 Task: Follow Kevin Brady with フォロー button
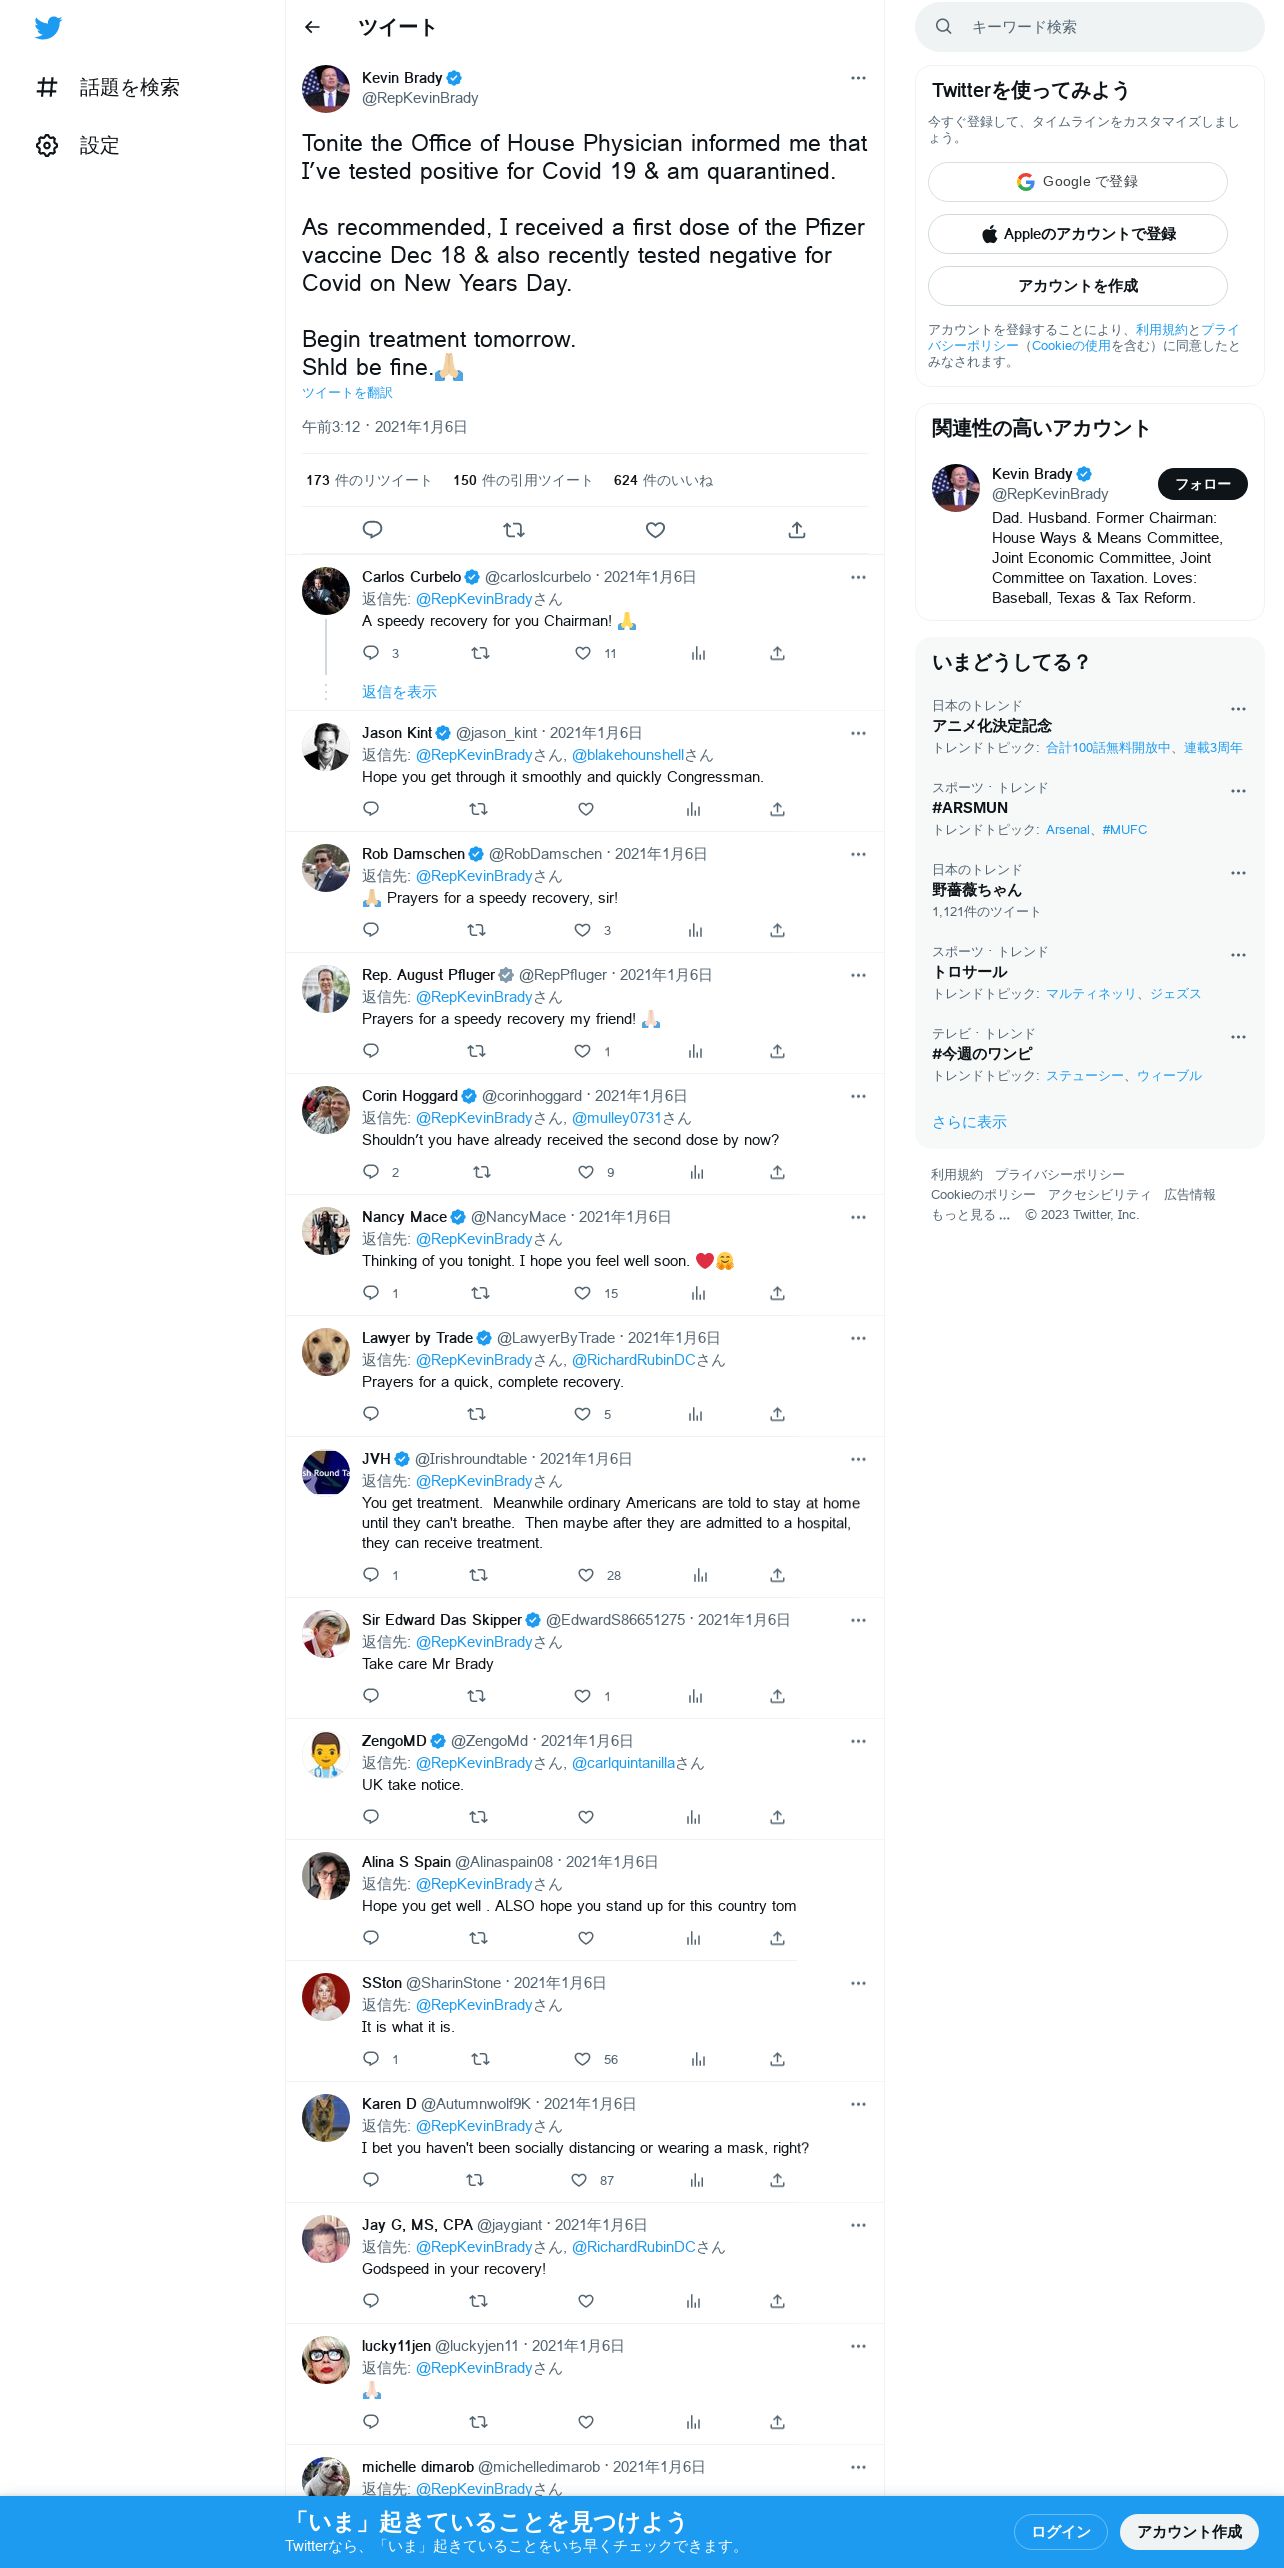click(x=1202, y=484)
